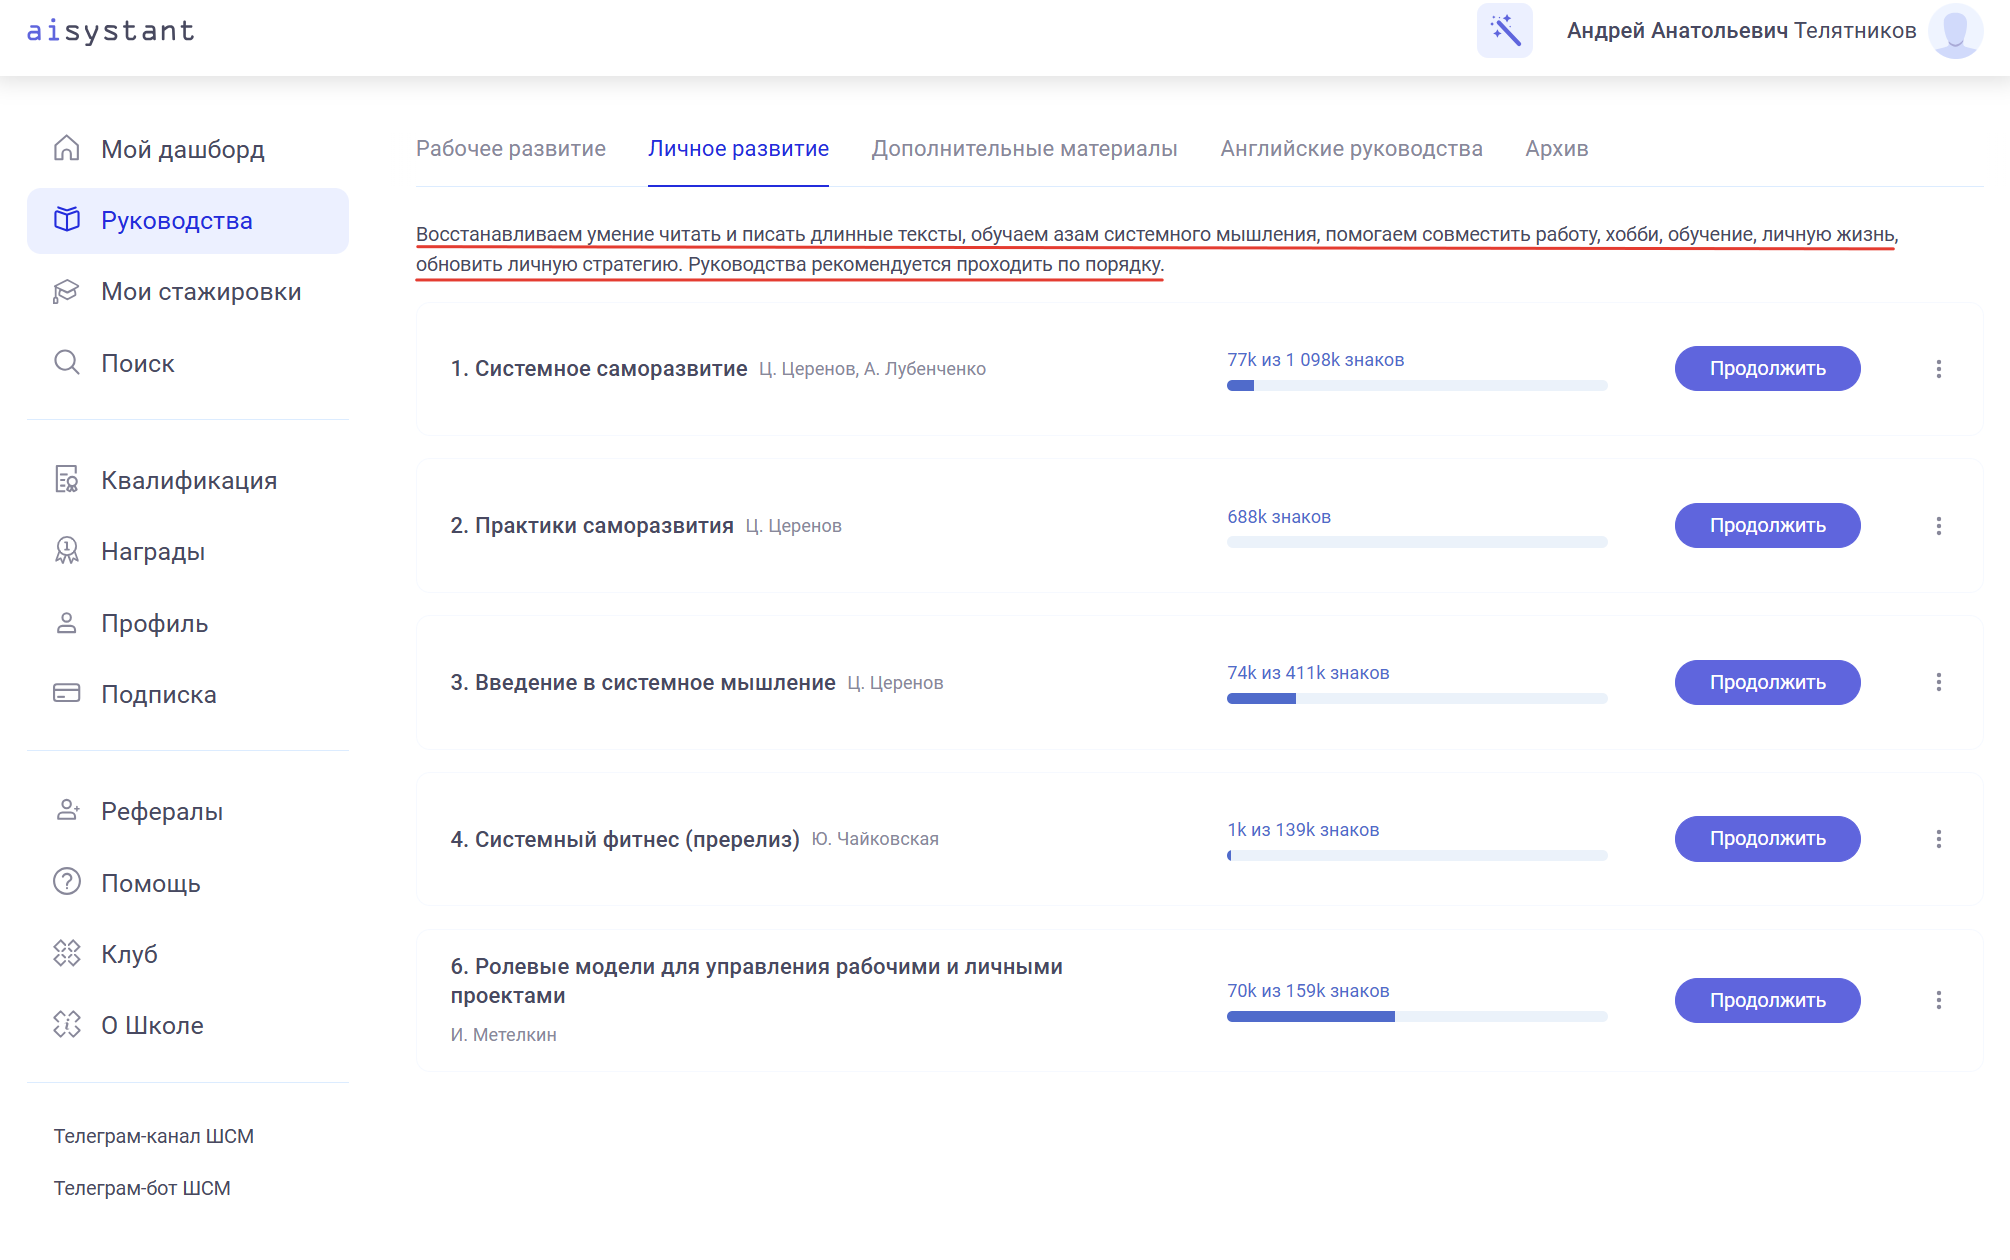Click the 70k из 159k progress bar

pos(1417,1017)
